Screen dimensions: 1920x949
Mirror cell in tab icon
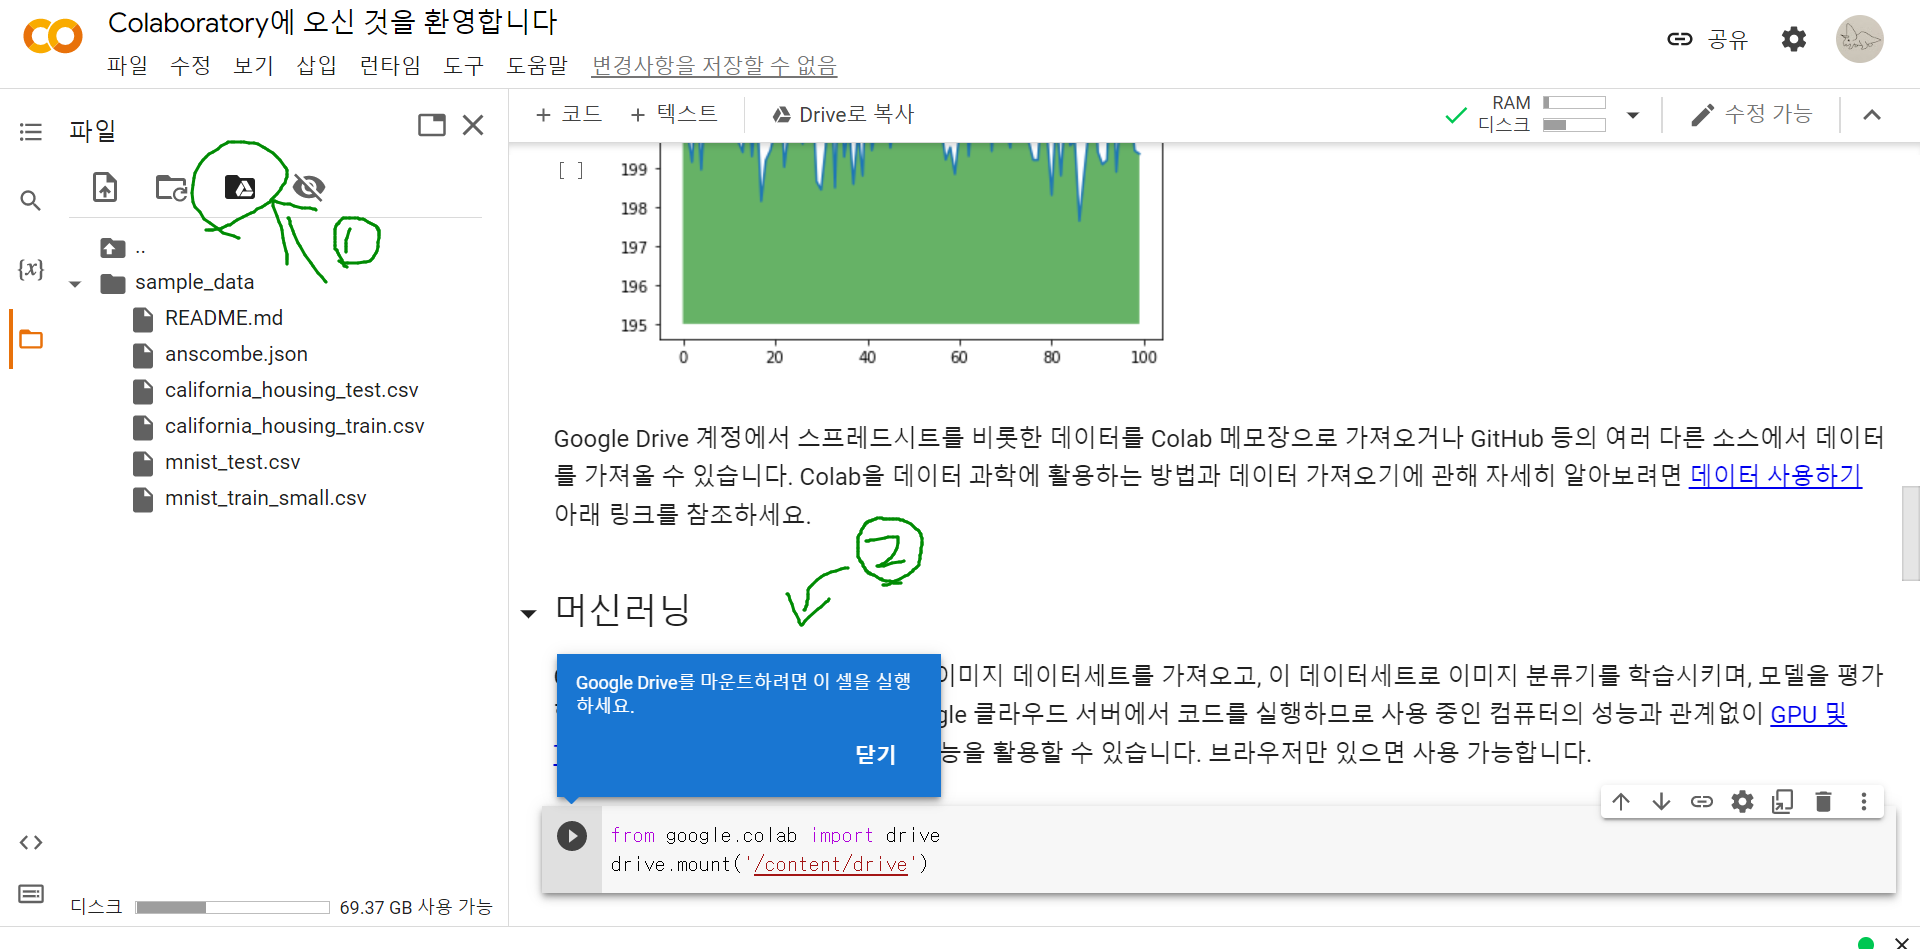pos(1782,802)
